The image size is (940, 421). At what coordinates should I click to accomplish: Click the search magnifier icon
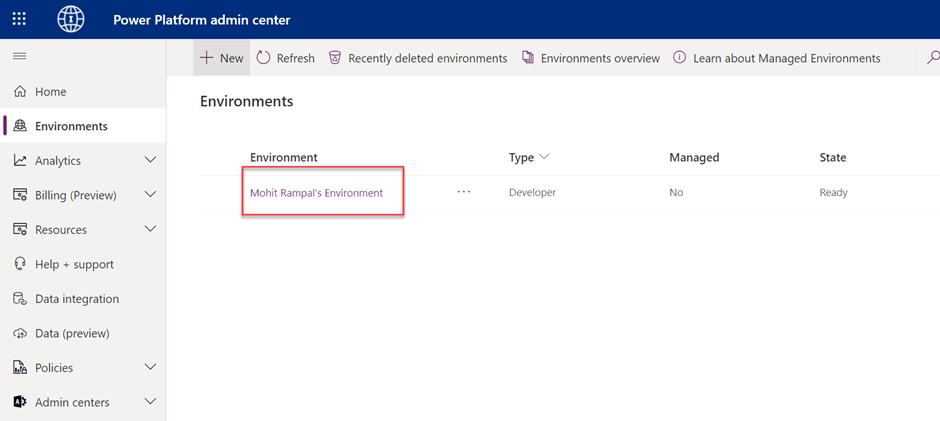coord(933,58)
